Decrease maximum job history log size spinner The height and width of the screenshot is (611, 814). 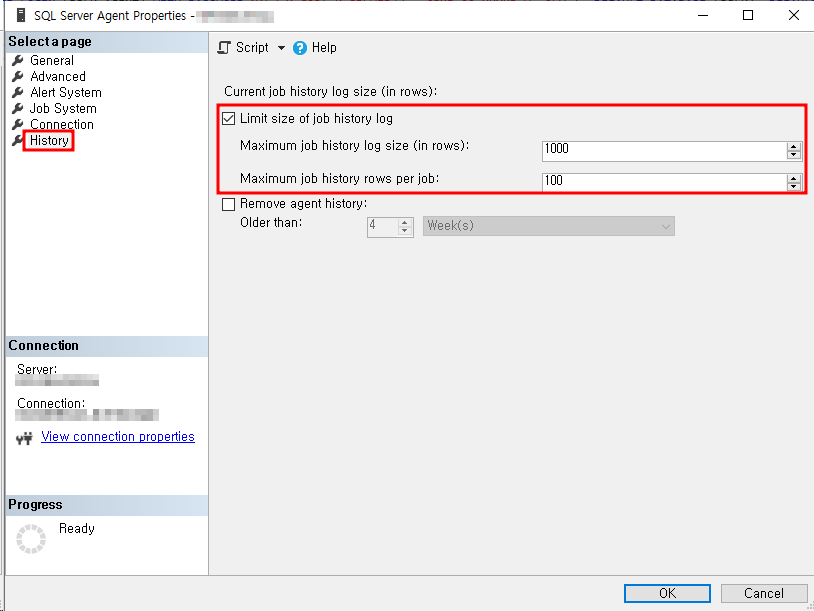(793, 155)
